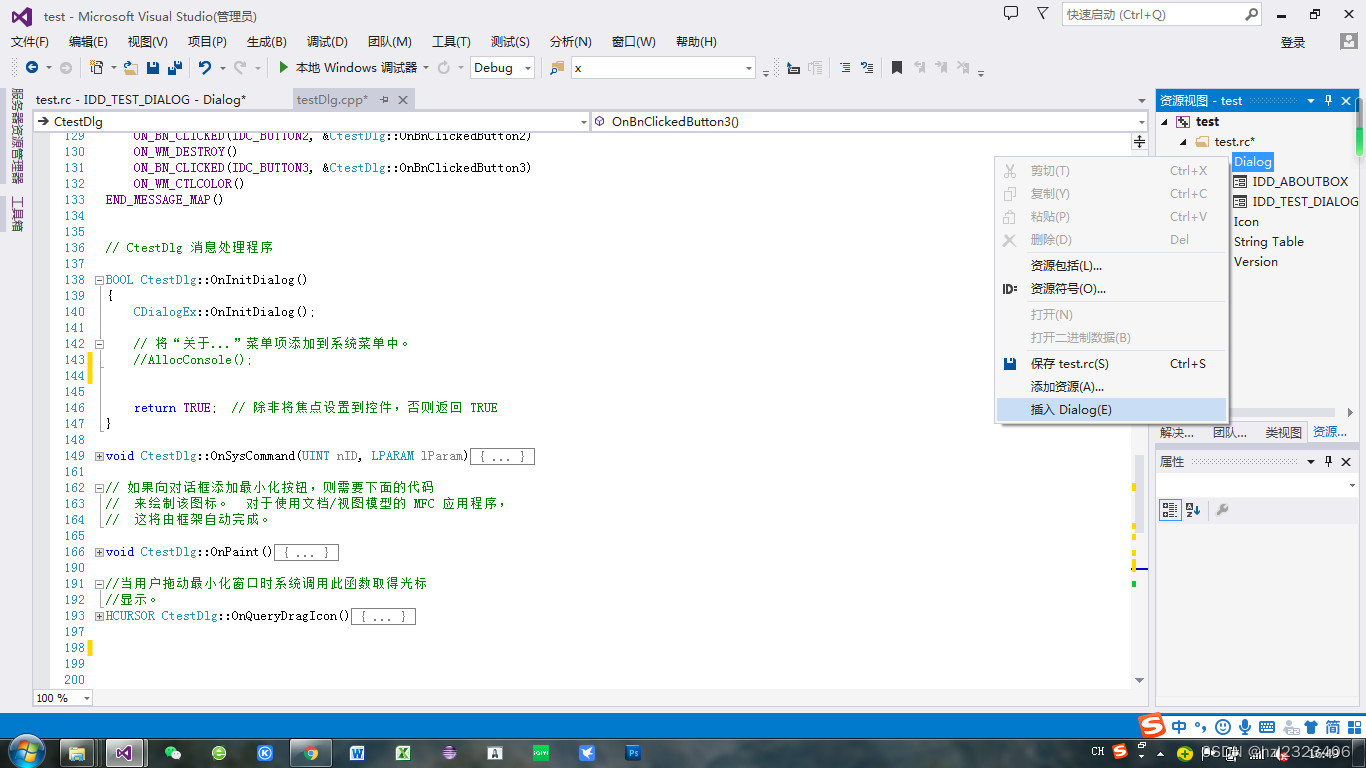Choose 资源包括(L)... from the context menu
Screen dimensions: 1366x768
coord(1112,265)
